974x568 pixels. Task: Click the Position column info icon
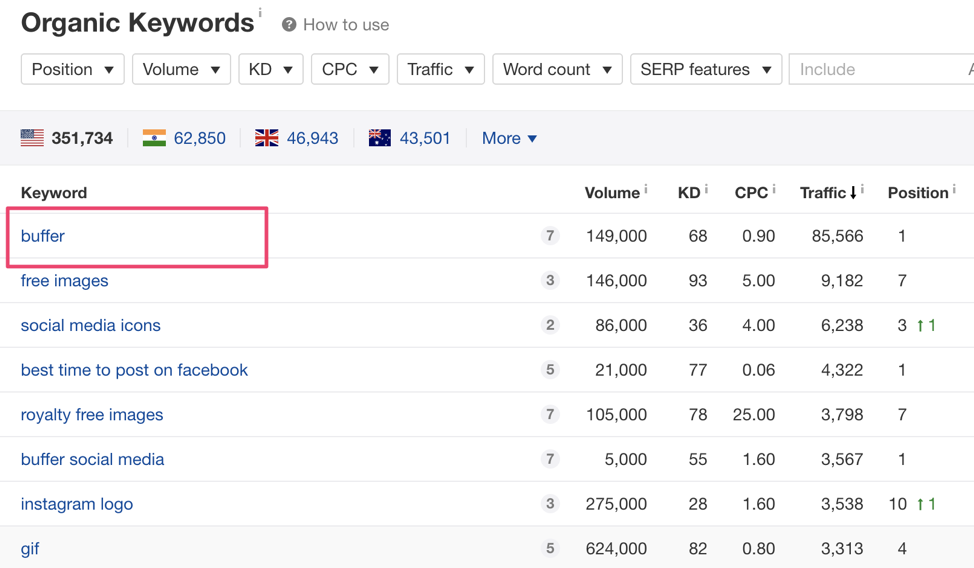pyautogui.click(x=954, y=188)
